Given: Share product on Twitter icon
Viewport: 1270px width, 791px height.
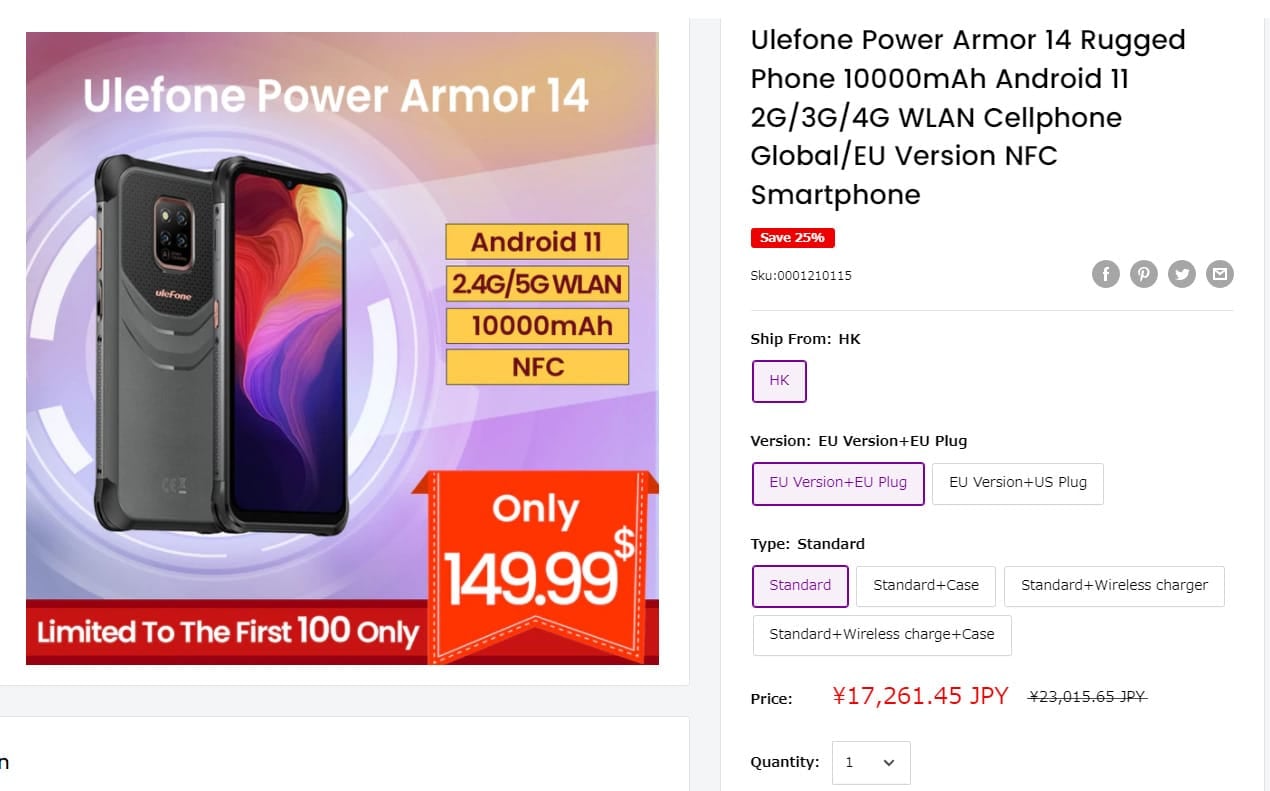Looking at the screenshot, I should [1182, 274].
